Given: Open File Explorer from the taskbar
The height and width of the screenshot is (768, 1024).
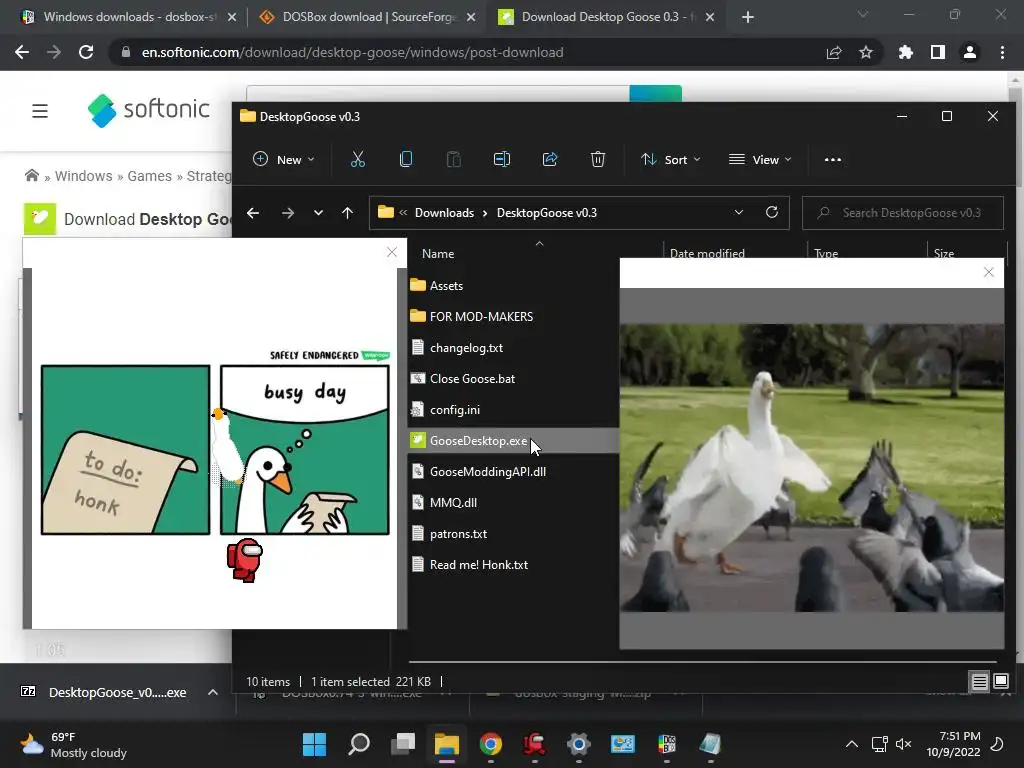Looking at the screenshot, I should [x=447, y=744].
